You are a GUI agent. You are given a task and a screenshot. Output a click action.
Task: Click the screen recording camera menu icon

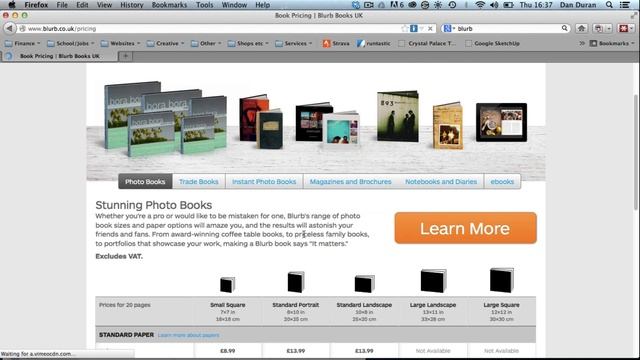pos(369,5)
